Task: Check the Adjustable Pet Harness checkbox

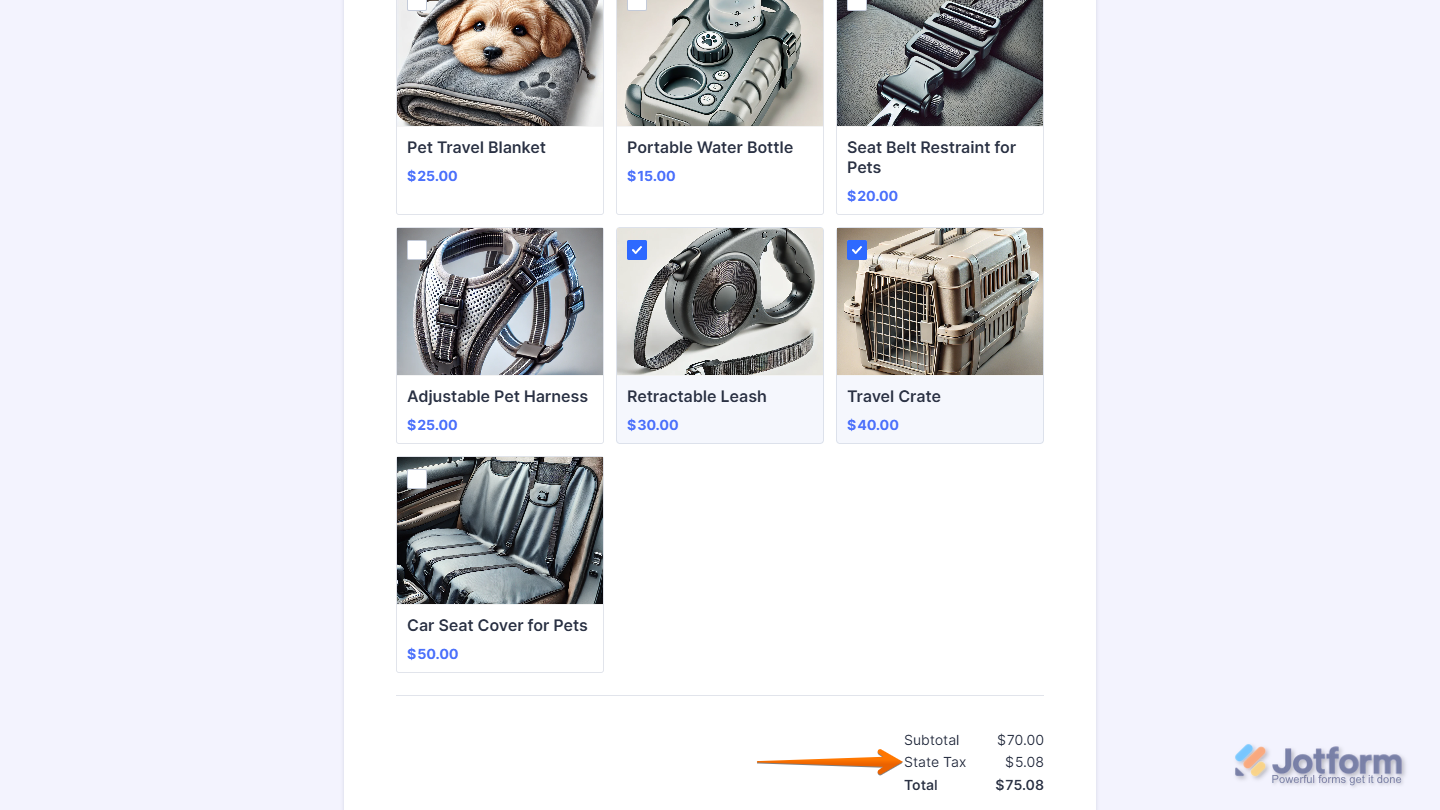Action: coord(417,250)
